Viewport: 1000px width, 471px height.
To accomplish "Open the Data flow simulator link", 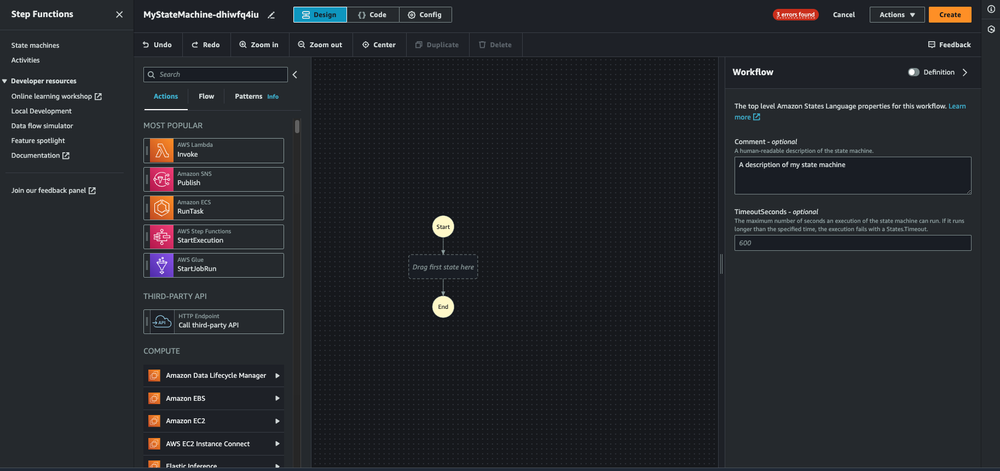I will click(42, 126).
